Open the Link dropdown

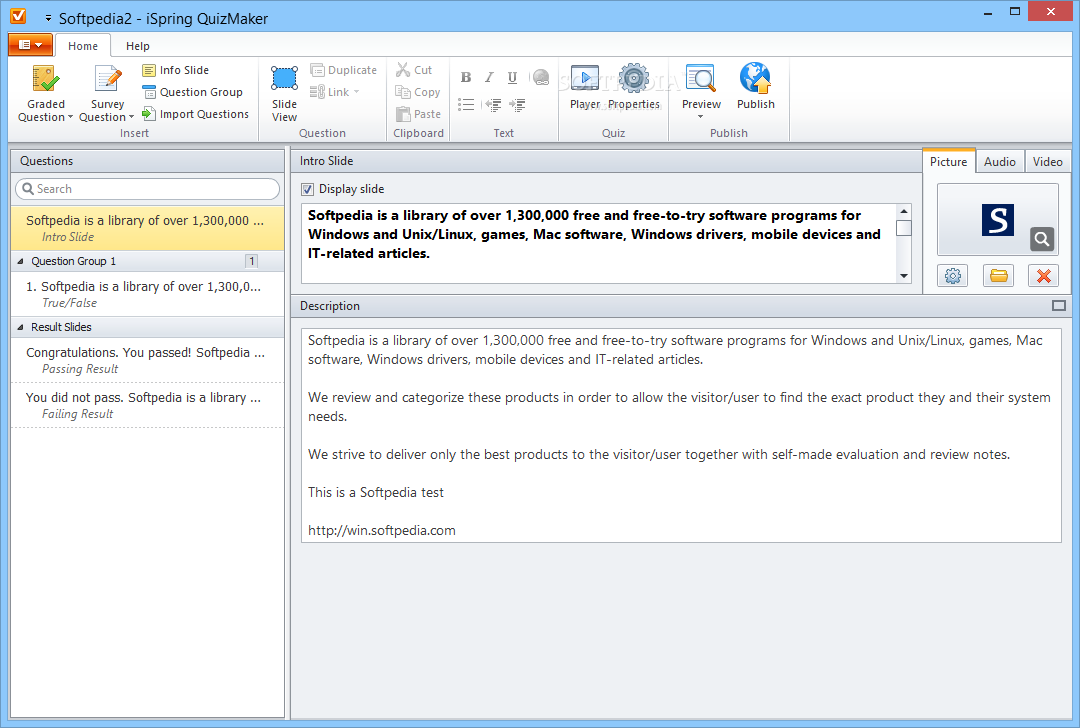[x=335, y=92]
